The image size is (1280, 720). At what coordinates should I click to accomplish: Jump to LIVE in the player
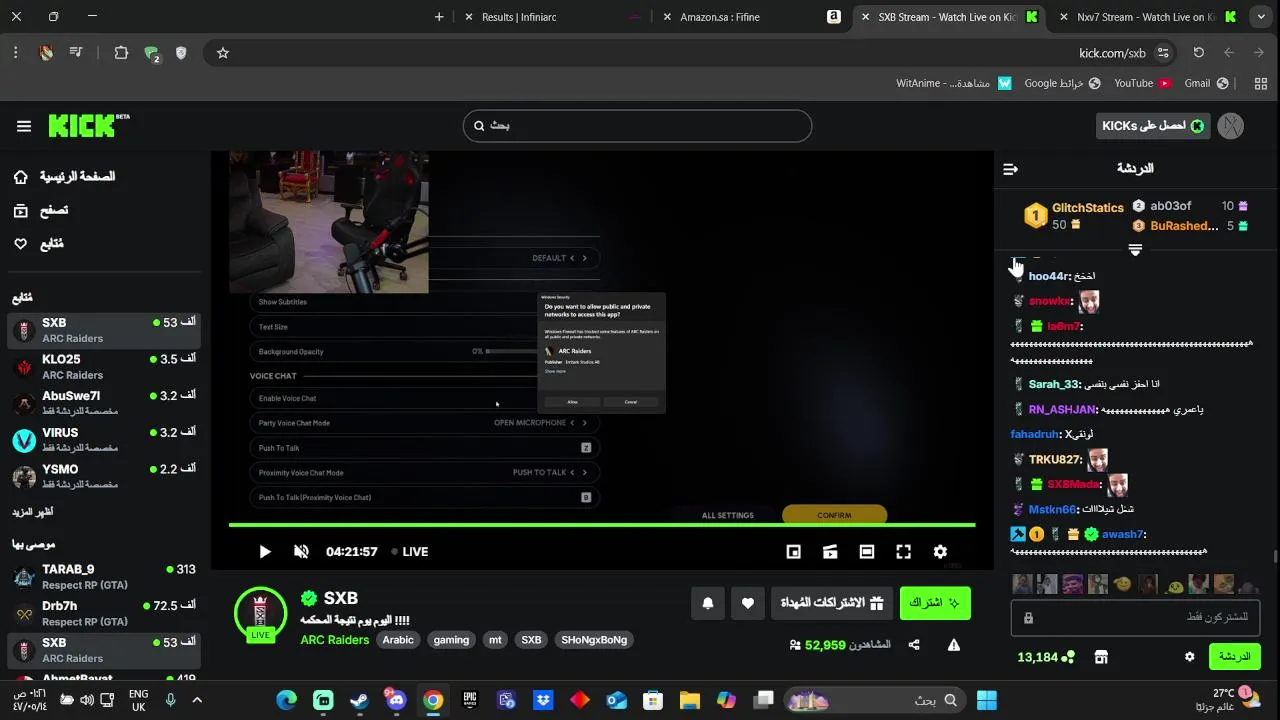(410, 552)
